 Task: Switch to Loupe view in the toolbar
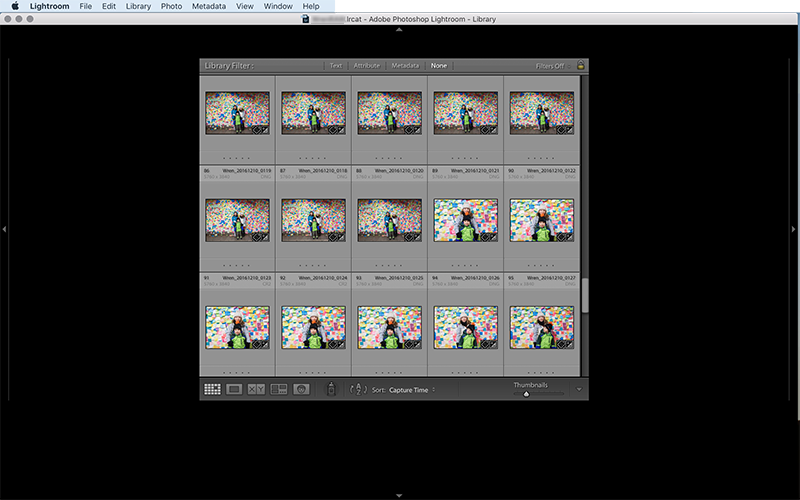click(234, 389)
